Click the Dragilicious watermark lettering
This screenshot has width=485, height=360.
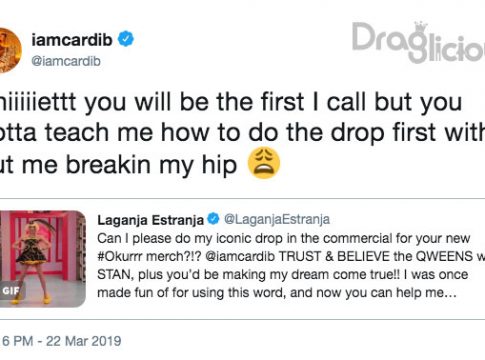pos(418,43)
